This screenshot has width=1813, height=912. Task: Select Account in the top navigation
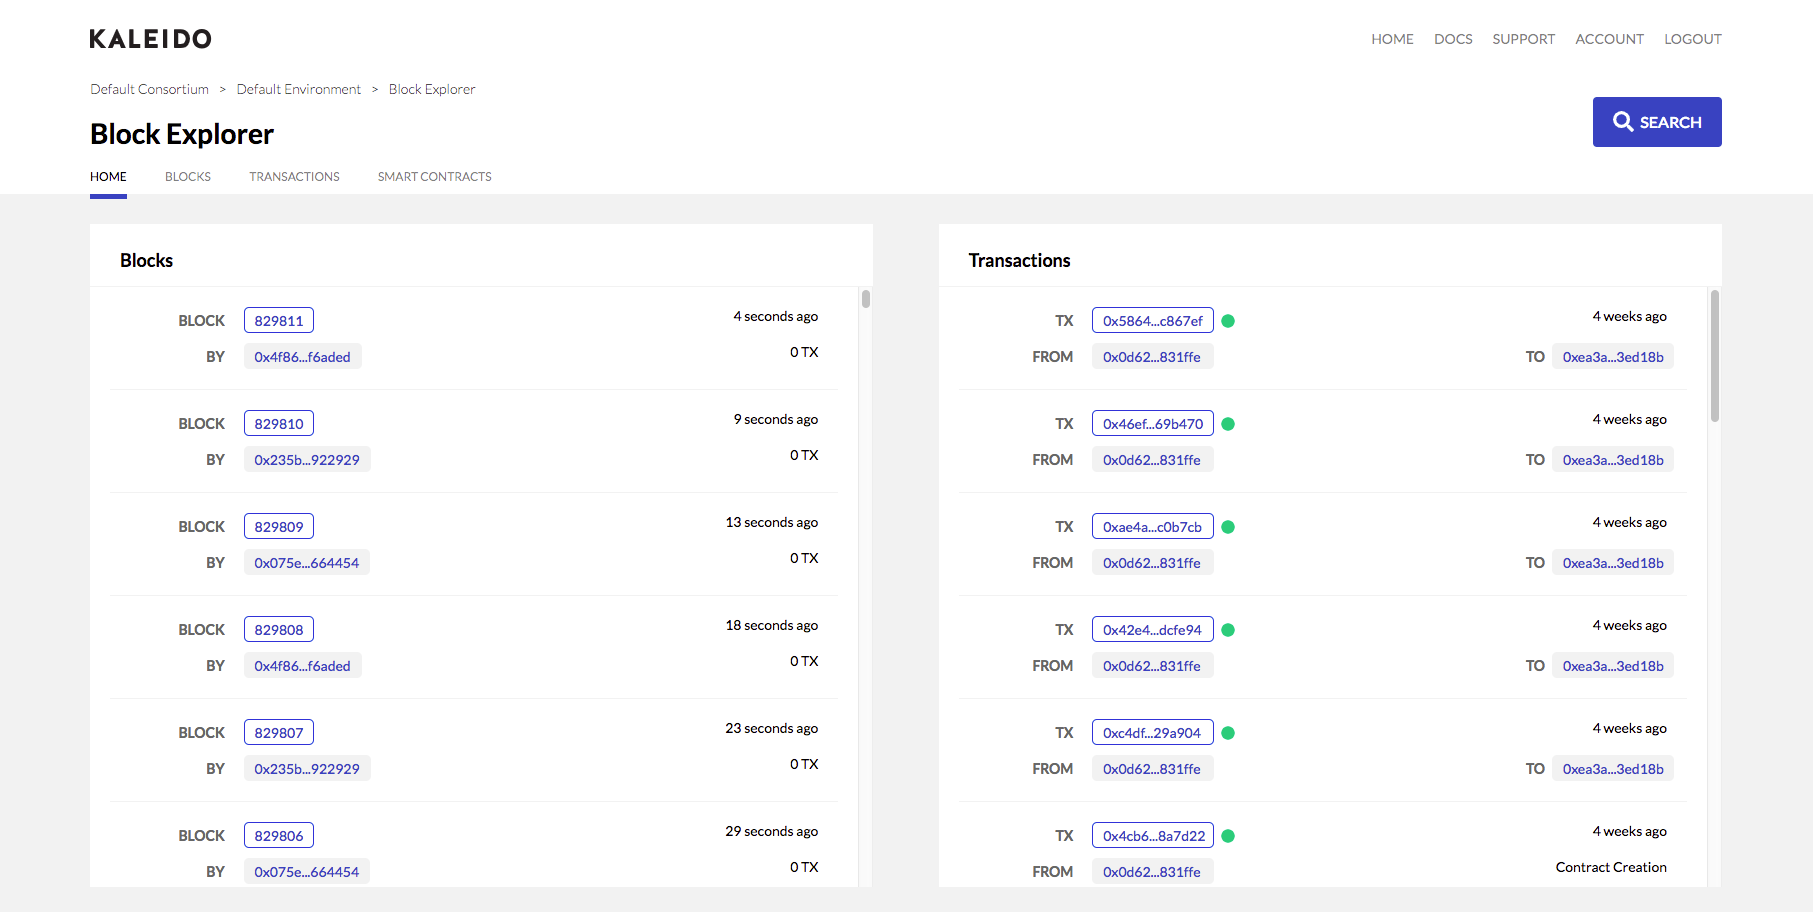pyautogui.click(x=1609, y=39)
